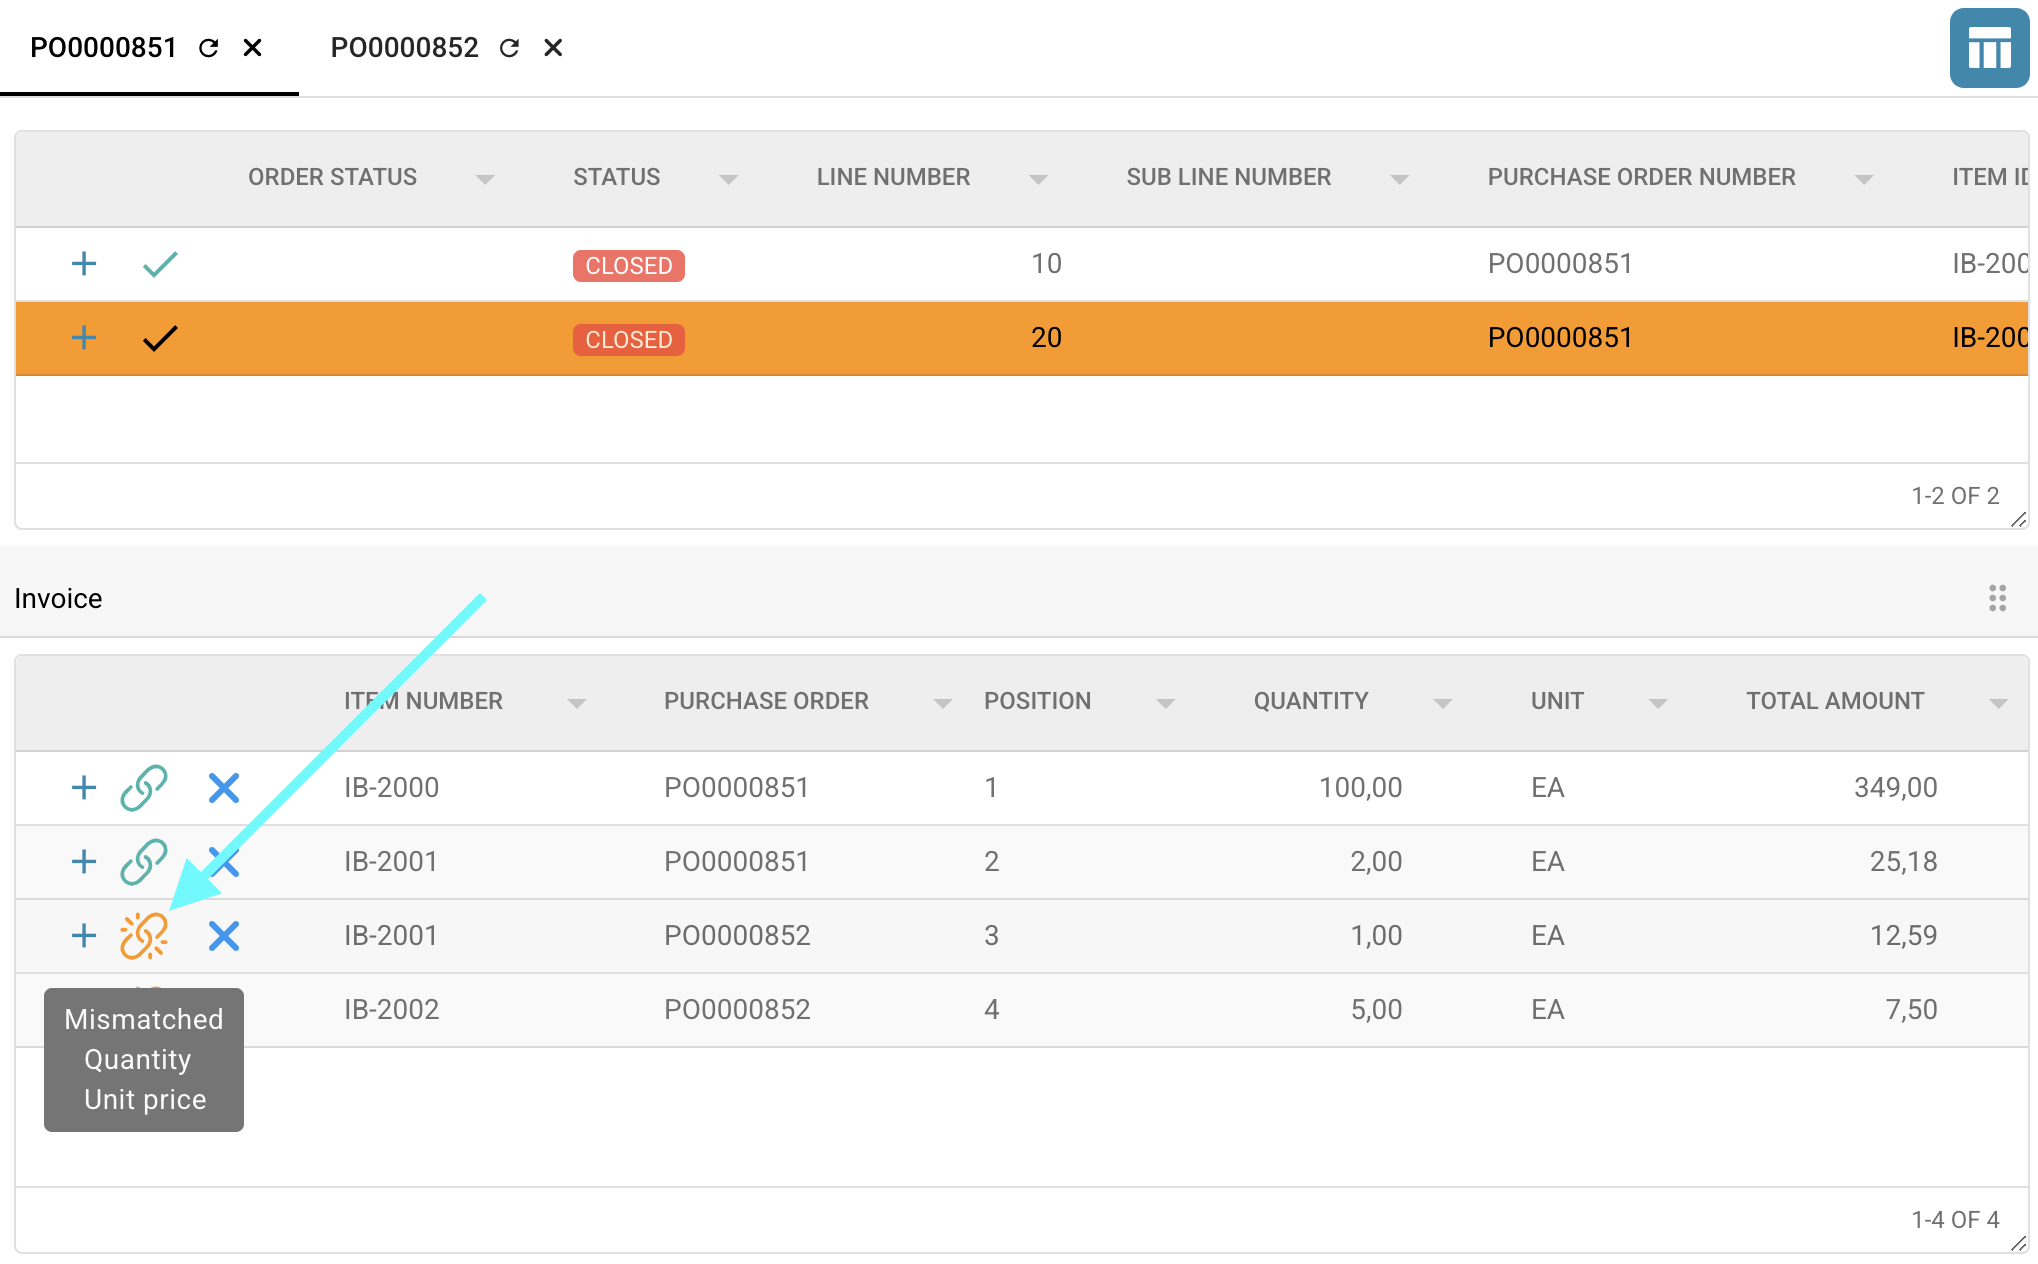Screen dimensions: 2038x1264
Task: Open the ORDER STATUS column dropdown
Action: pos(485,179)
